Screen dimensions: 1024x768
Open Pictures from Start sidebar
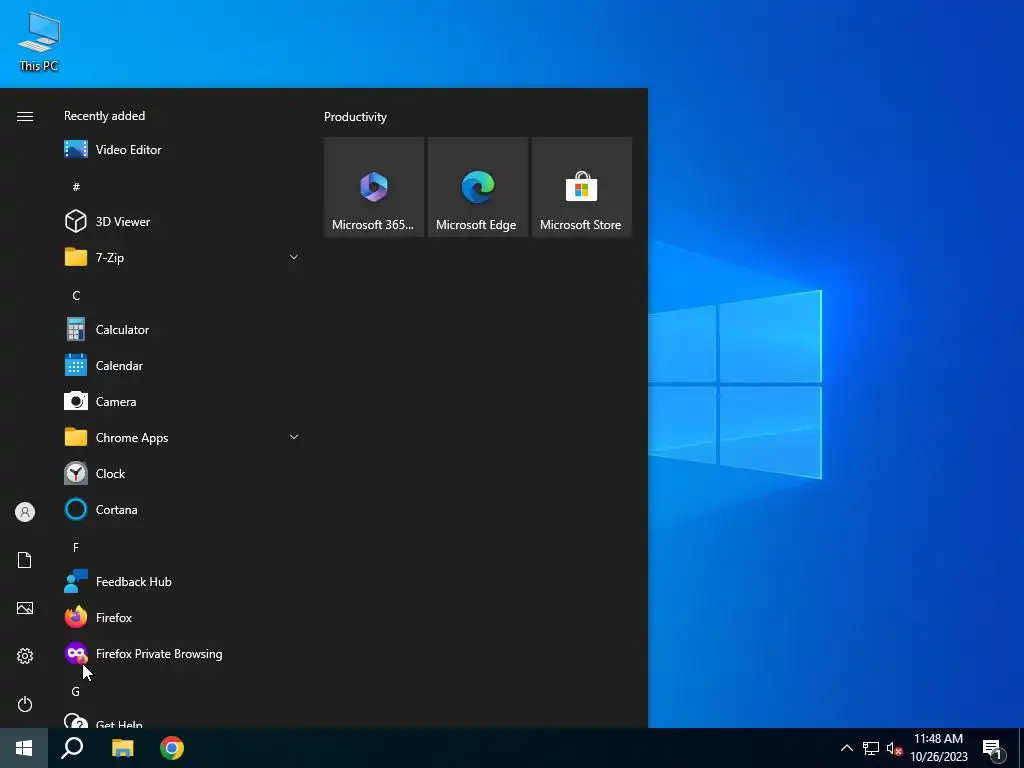(x=25, y=608)
